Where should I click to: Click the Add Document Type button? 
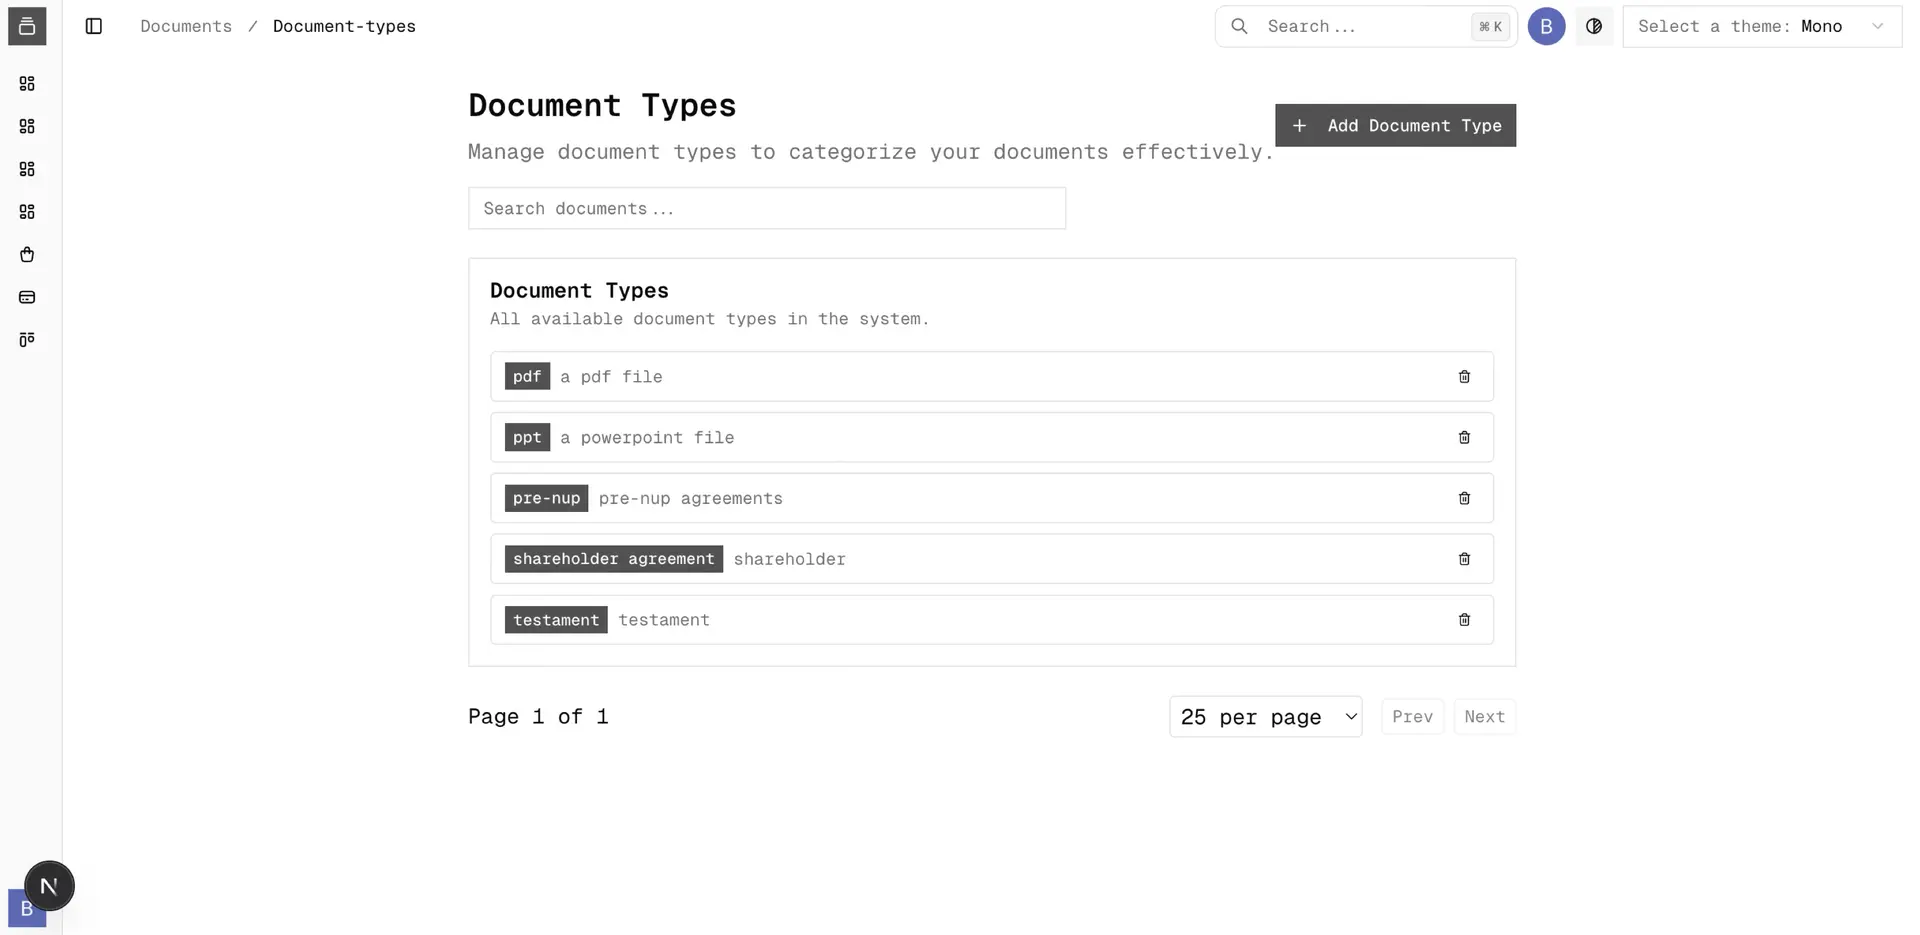(x=1395, y=125)
